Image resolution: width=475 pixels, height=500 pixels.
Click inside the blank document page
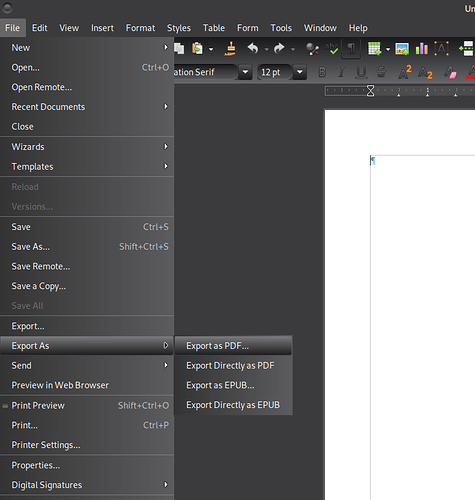[x=422, y=300]
